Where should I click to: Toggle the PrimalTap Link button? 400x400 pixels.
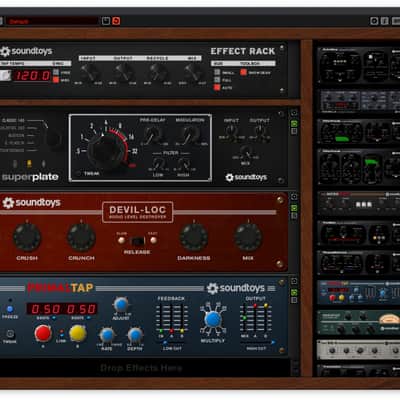62,334
